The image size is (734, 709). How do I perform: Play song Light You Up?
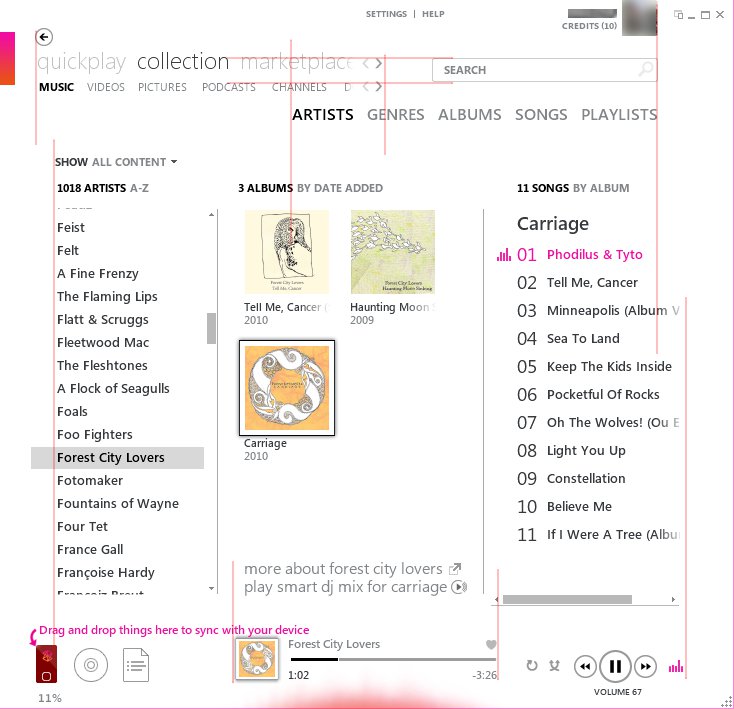click(x=586, y=451)
